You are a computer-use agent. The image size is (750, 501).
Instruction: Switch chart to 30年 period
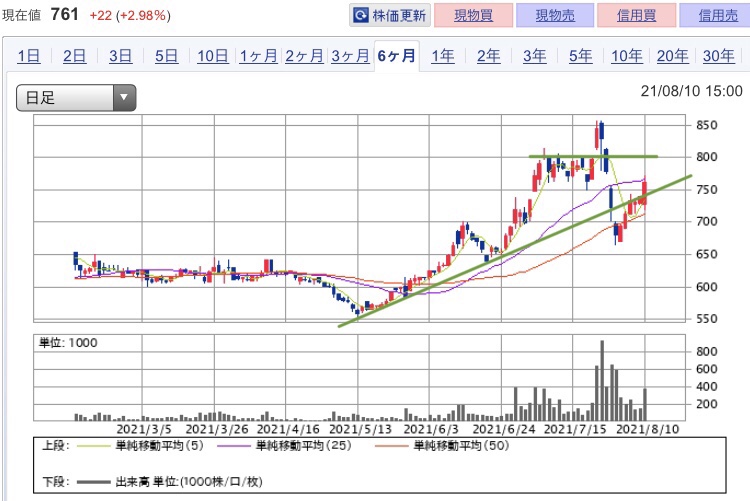tap(718, 56)
